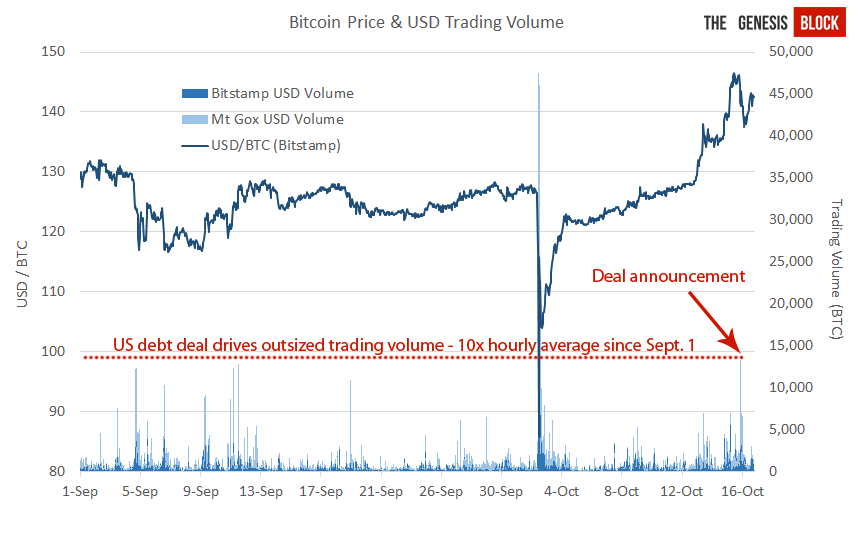Image resolution: width=854 pixels, height=545 pixels.
Task: Click the 100 label on USD axis
Action: 53,351
